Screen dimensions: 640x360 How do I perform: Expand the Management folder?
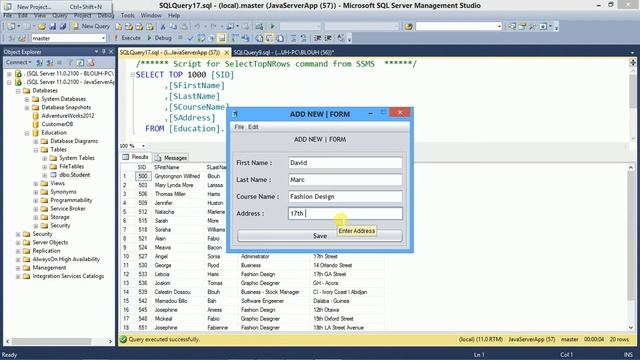[18, 268]
